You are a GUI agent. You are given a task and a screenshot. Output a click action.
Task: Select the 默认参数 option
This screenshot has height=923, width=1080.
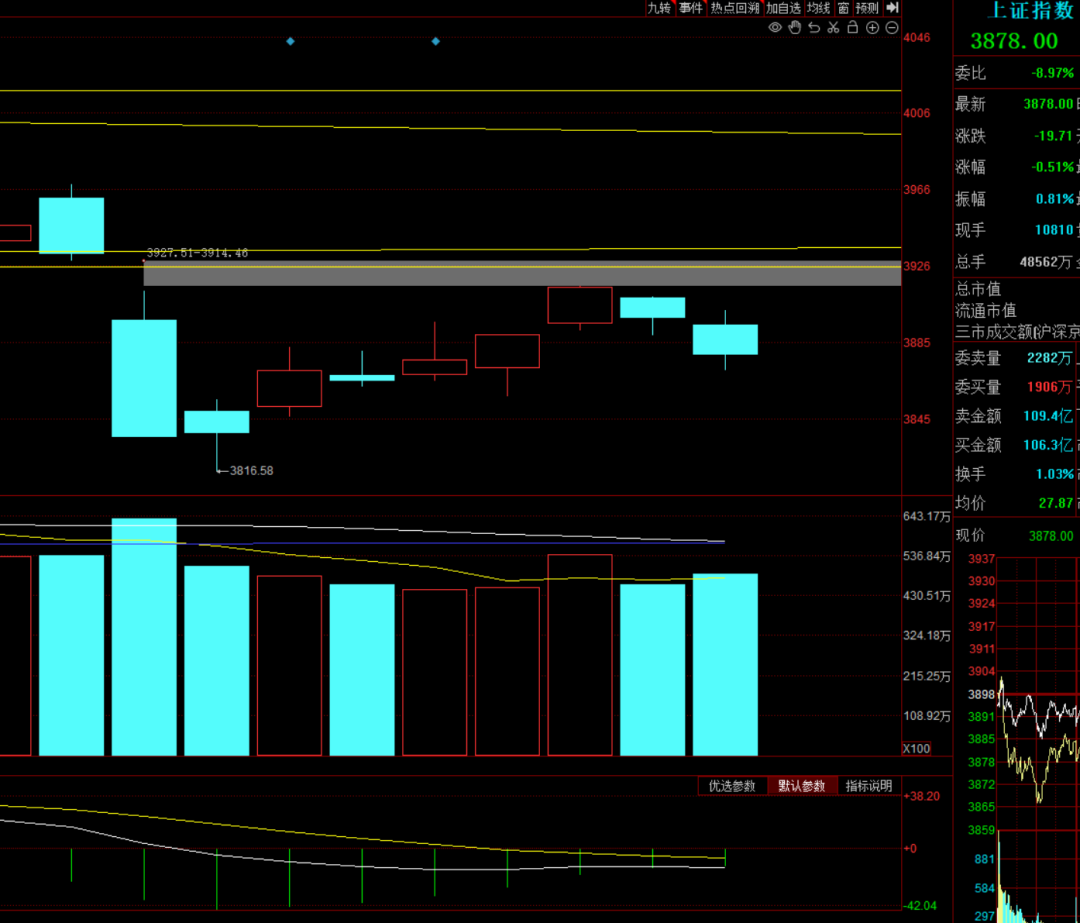point(802,786)
